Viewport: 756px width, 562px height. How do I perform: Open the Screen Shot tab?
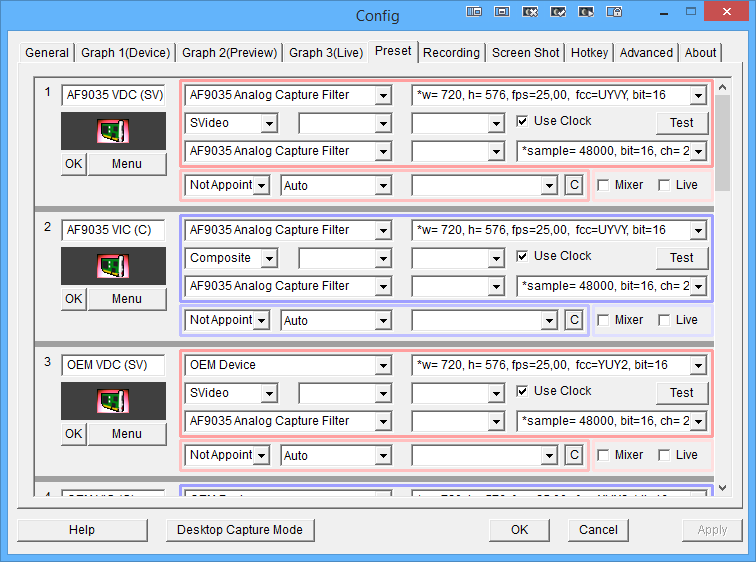click(526, 53)
